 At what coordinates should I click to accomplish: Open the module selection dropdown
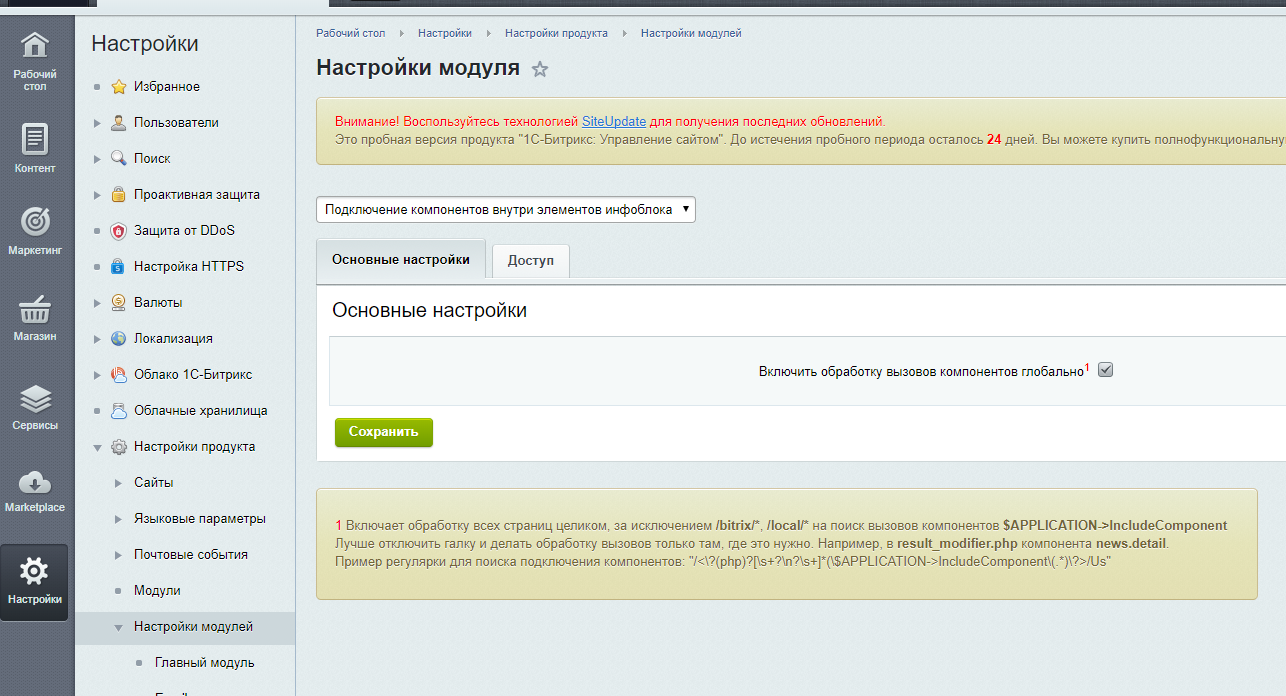[506, 210]
